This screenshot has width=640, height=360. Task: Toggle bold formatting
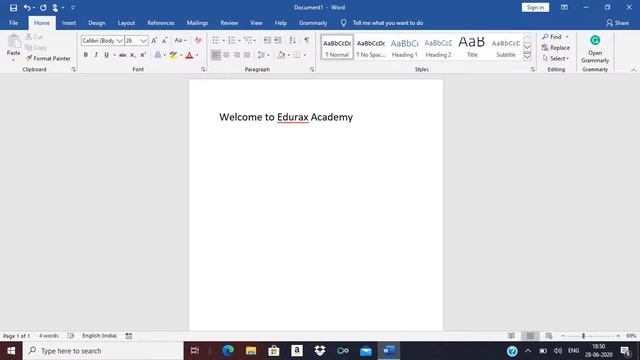tap(86, 55)
